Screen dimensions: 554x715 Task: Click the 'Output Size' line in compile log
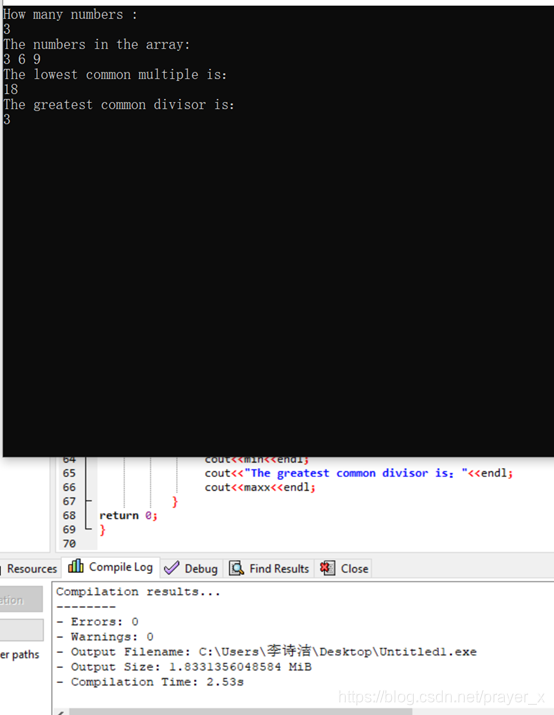coord(184,667)
